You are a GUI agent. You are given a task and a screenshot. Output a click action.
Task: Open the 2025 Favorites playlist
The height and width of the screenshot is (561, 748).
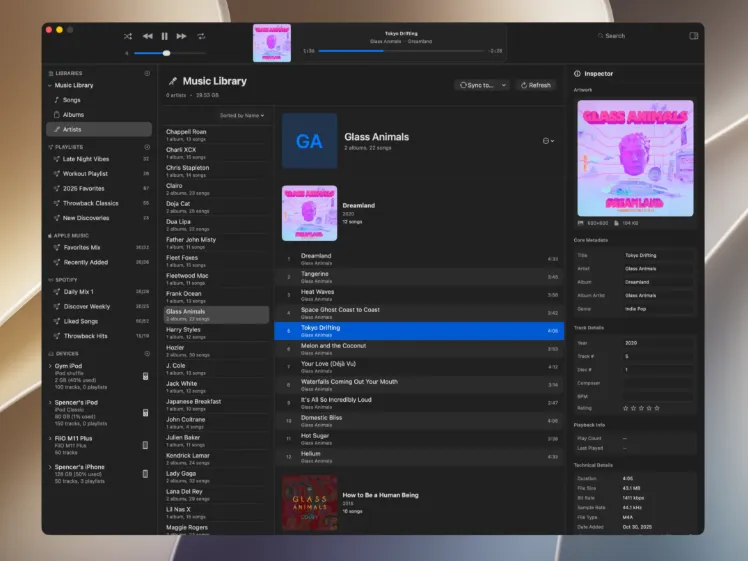(99, 188)
